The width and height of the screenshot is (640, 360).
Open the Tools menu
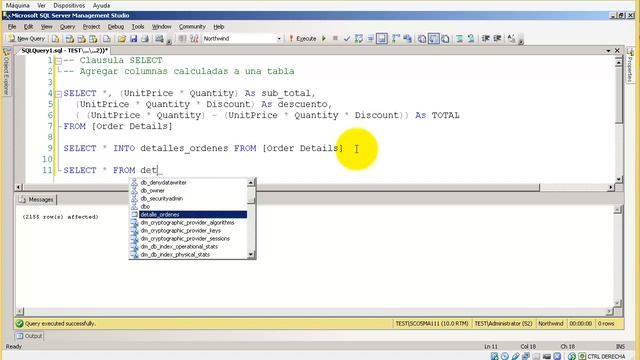click(138, 27)
